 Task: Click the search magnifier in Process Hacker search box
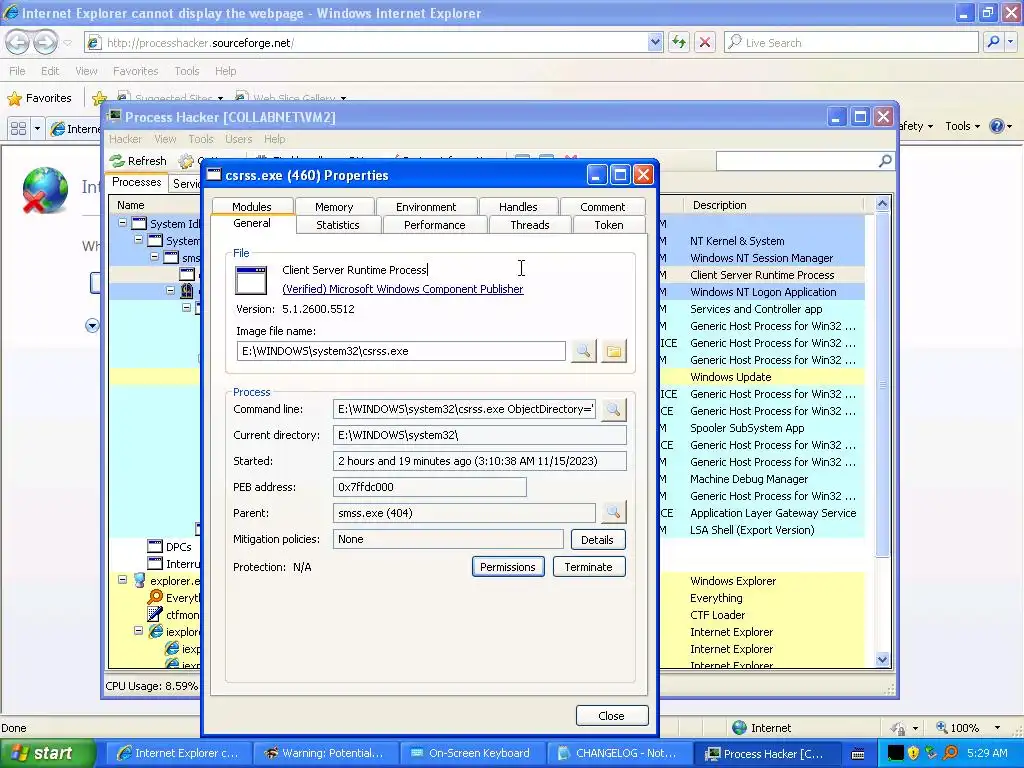click(885, 161)
